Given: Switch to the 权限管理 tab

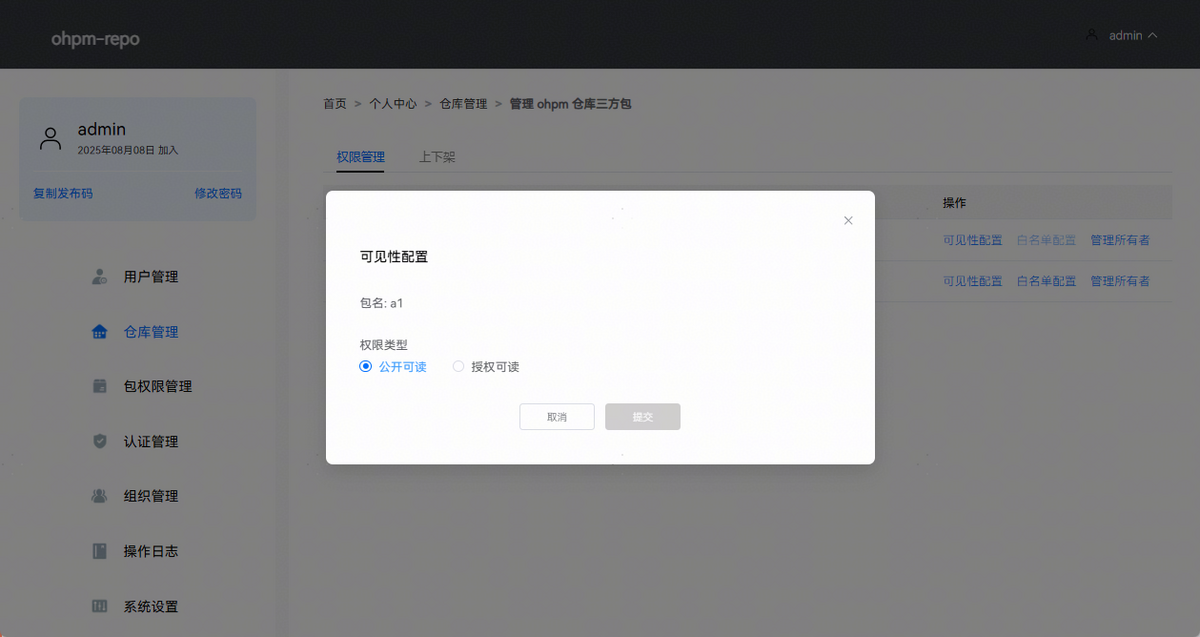Looking at the screenshot, I should click(360, 157).
